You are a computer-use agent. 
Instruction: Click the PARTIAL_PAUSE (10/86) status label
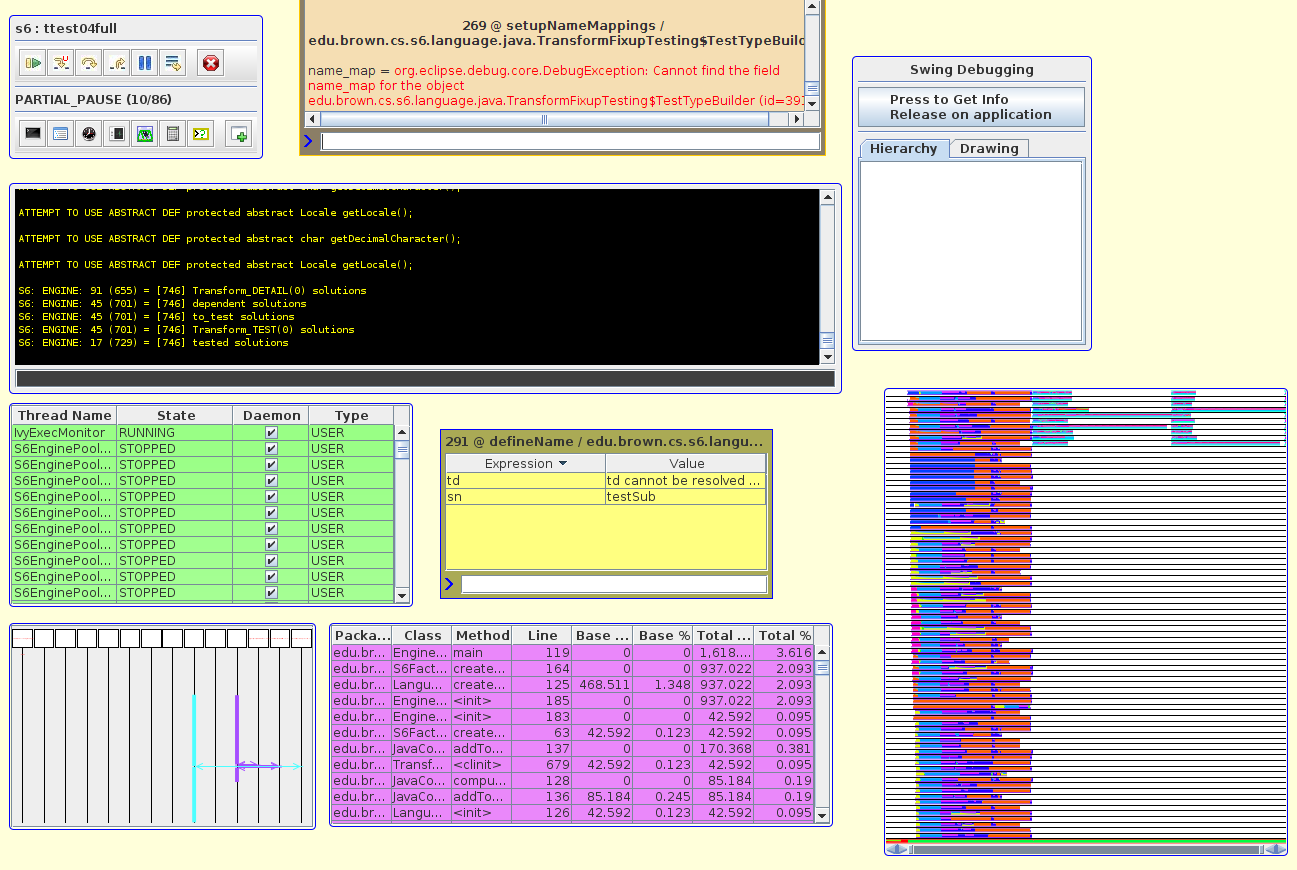(93, 100)
